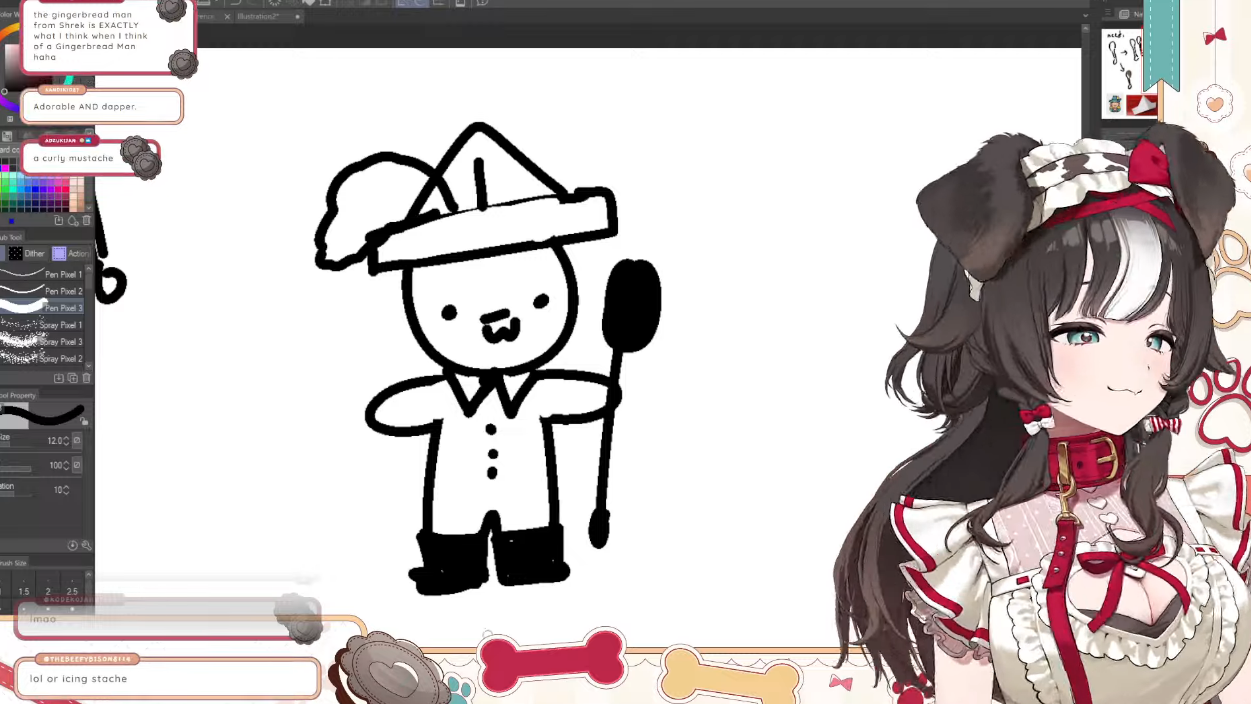Viewport: 1251px width, 704px height.
Task: Click the import sub tool icon below brush list
Action: (59, 378)
